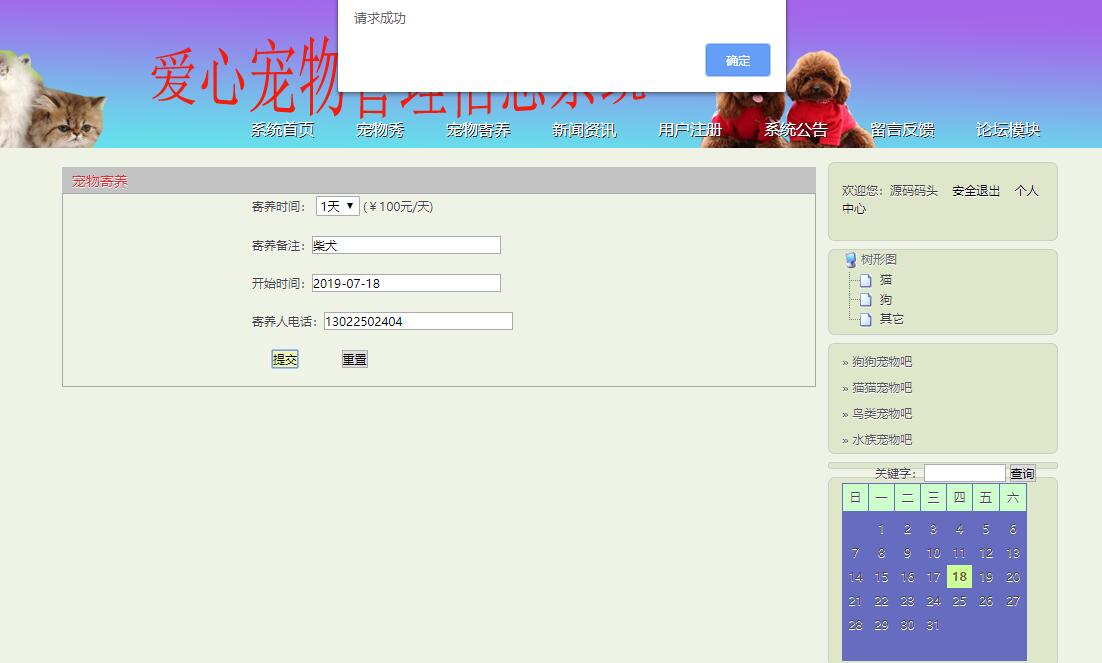The image size is (1102, 663).
Task: Select date 18 on the calendar
Action: [x=958, y=576]
